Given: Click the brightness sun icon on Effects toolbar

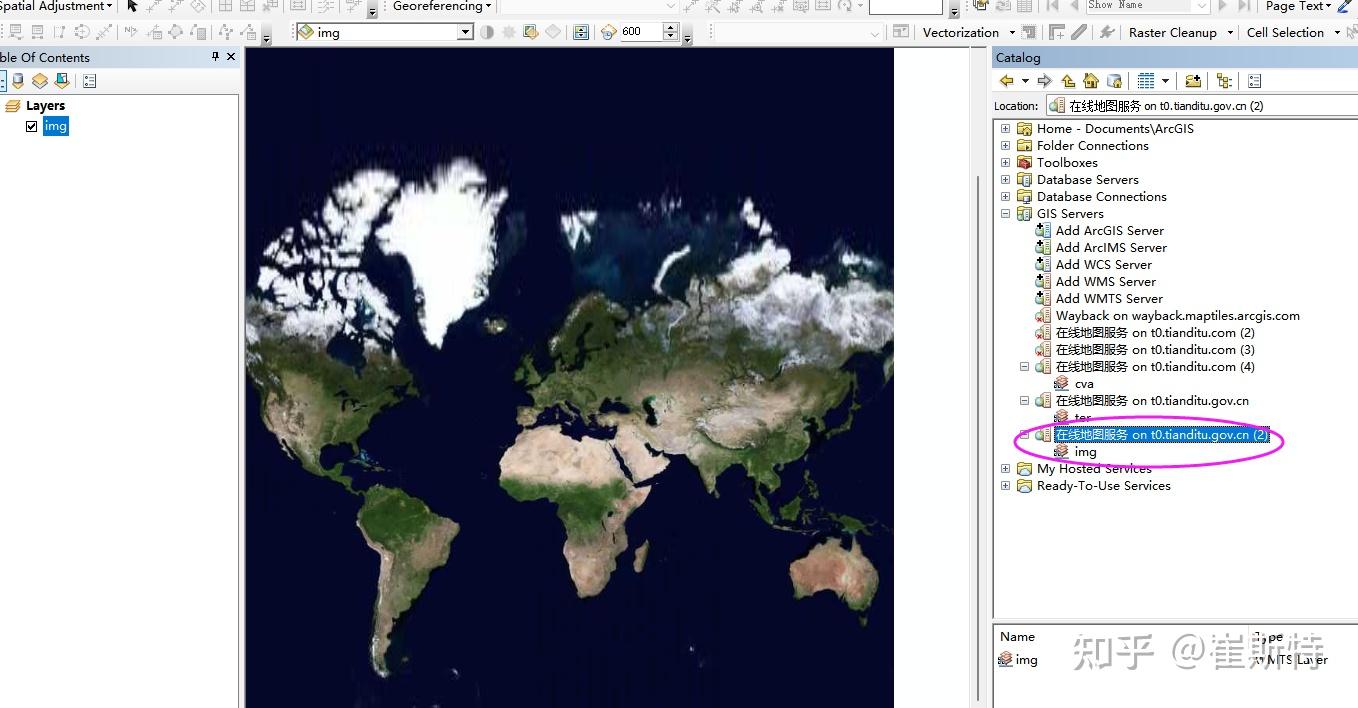Looking at the screenshot, I should click(x=510, y=31).
